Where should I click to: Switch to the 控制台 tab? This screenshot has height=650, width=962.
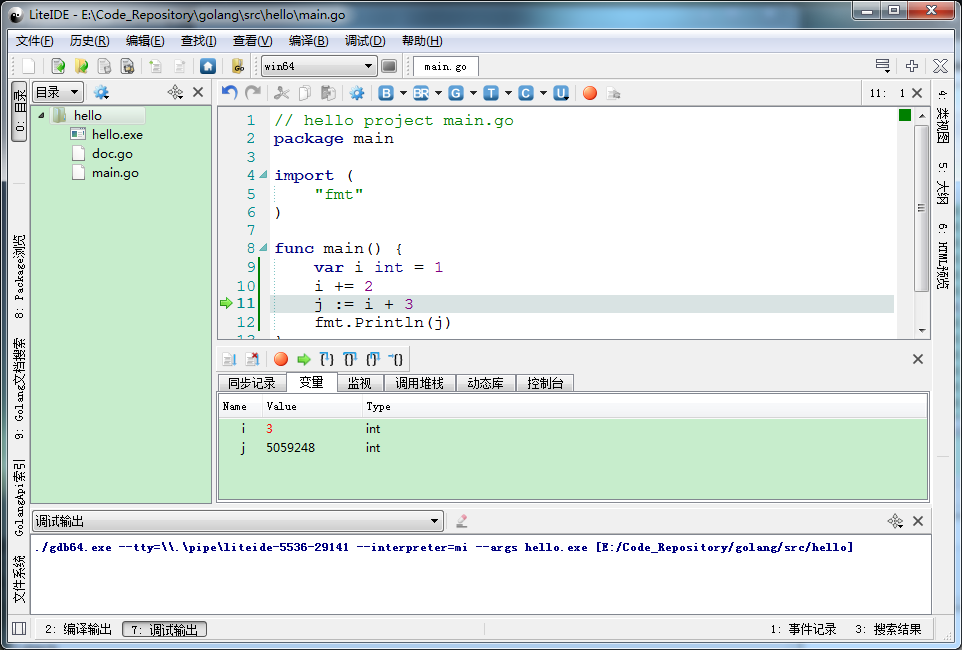[545, 383]
